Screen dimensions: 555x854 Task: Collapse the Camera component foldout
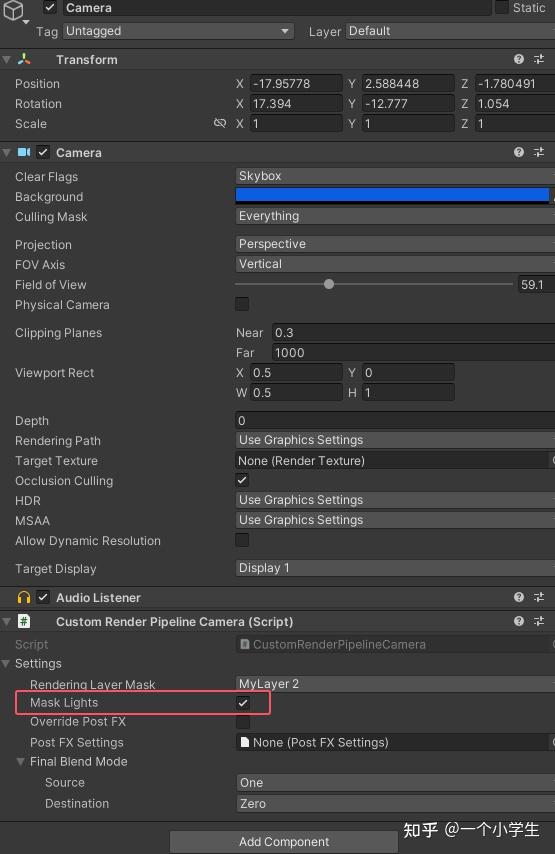point(7,152)
